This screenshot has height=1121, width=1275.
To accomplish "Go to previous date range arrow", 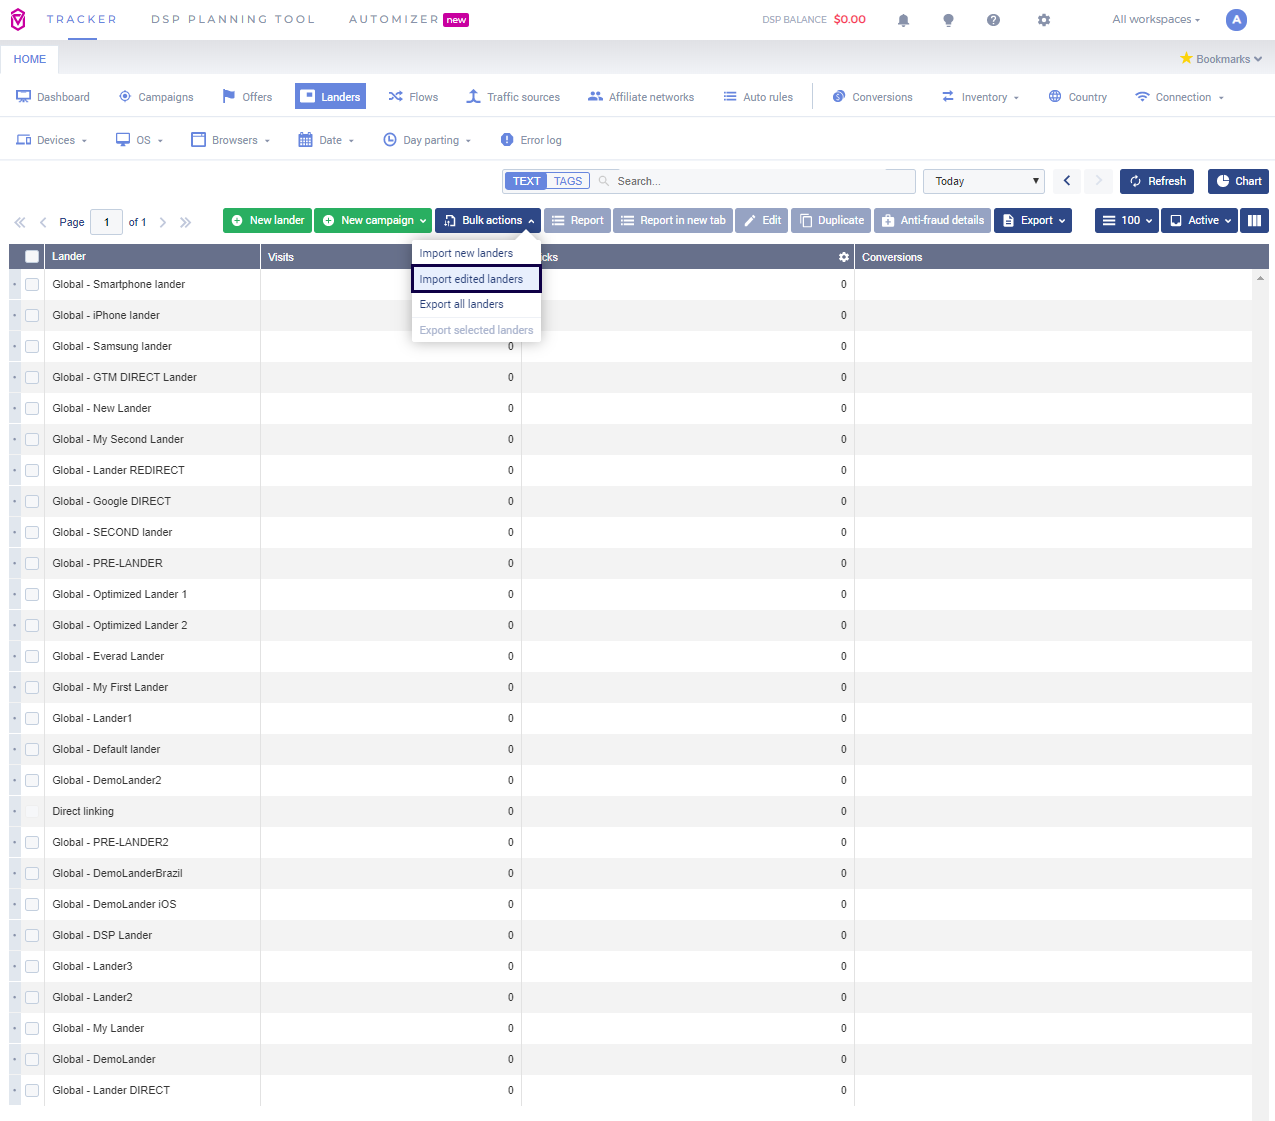I will [x=1067, y=181].
